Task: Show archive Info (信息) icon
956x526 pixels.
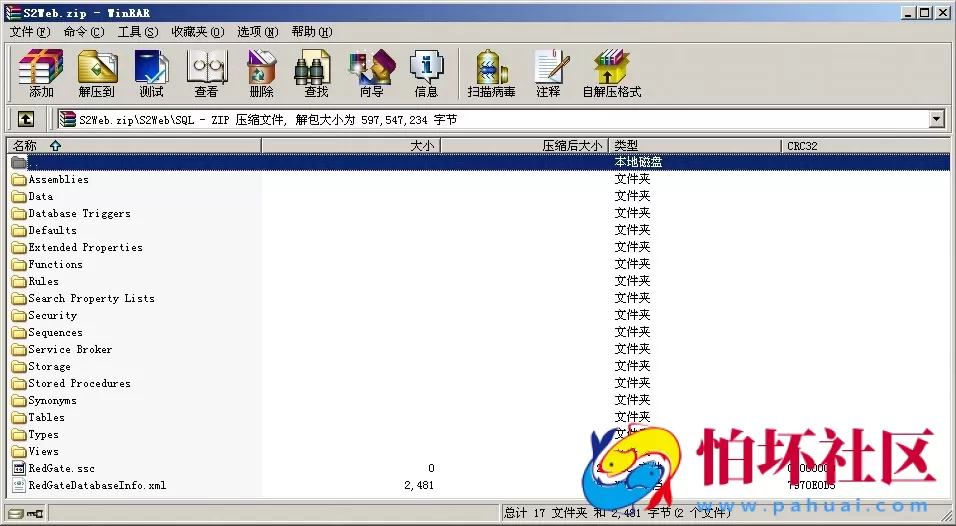Action: [x=426, y=73]
